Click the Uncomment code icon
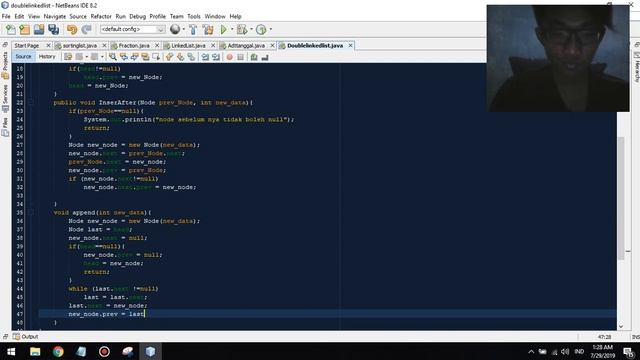The height and width of the screenshot is (360, 640). coord(265,57)
